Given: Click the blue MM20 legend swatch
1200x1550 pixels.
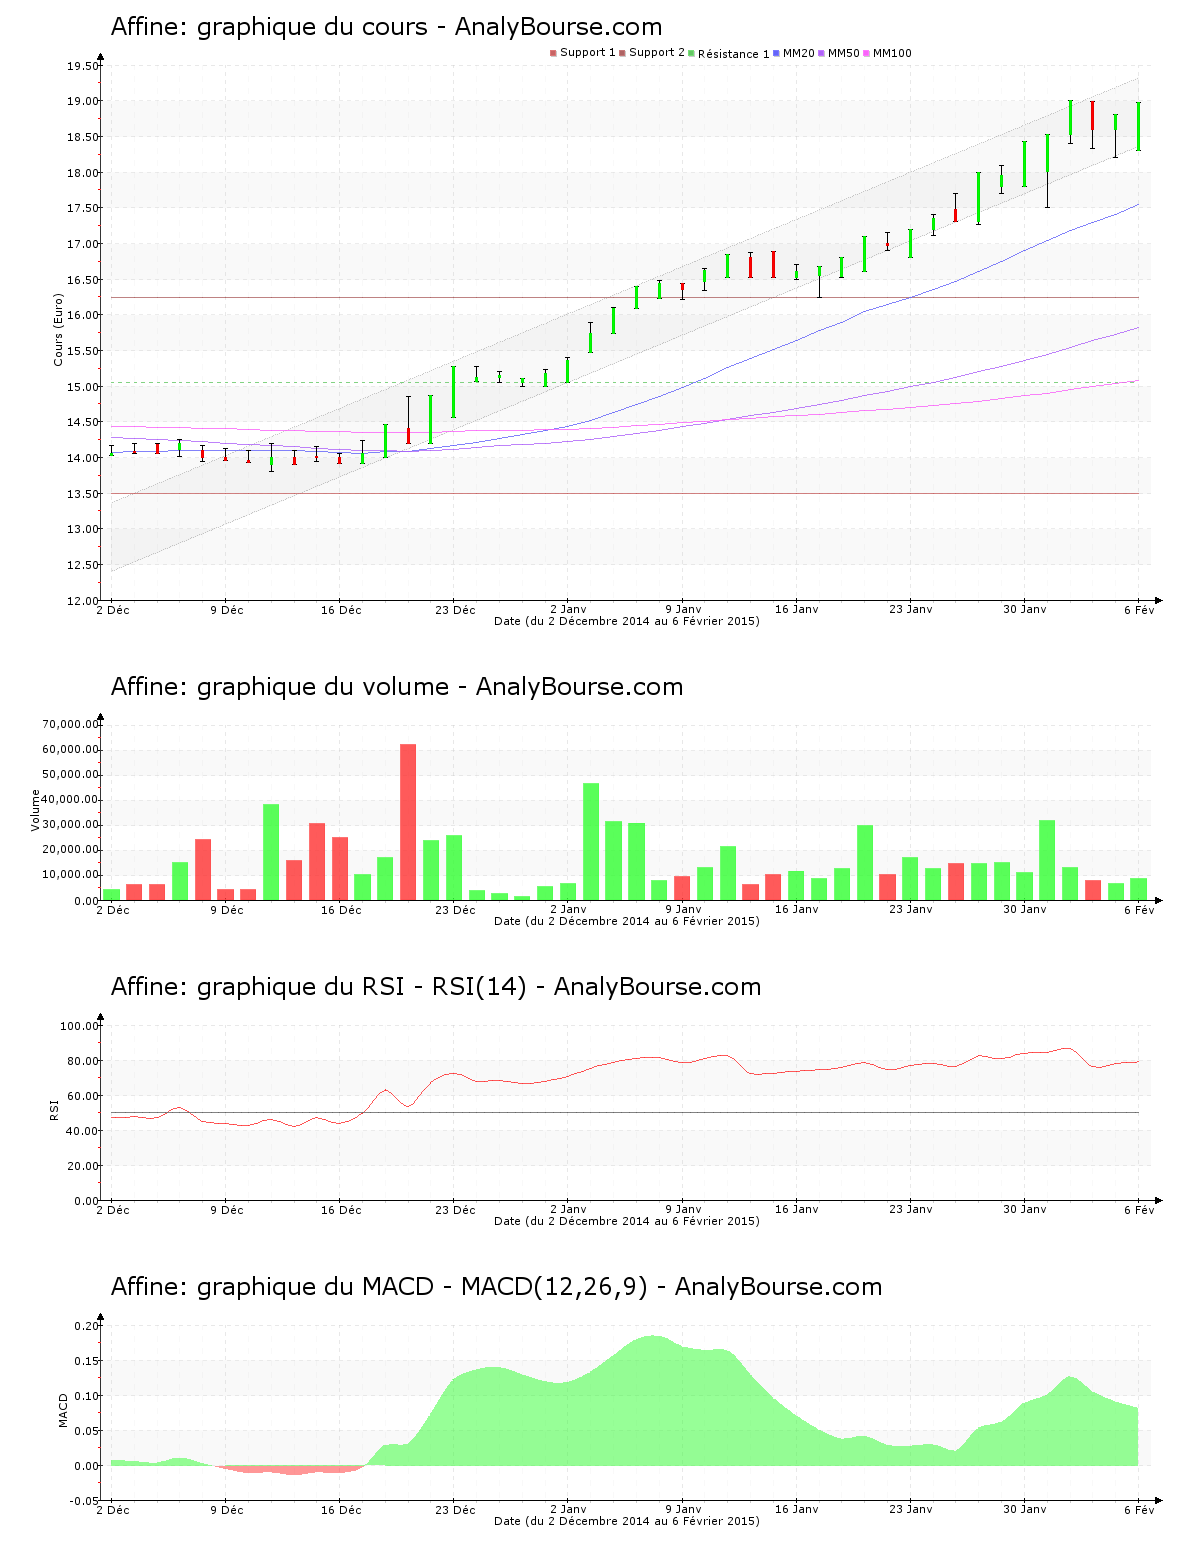Looking at the screenshot, I should coord(776,53).
